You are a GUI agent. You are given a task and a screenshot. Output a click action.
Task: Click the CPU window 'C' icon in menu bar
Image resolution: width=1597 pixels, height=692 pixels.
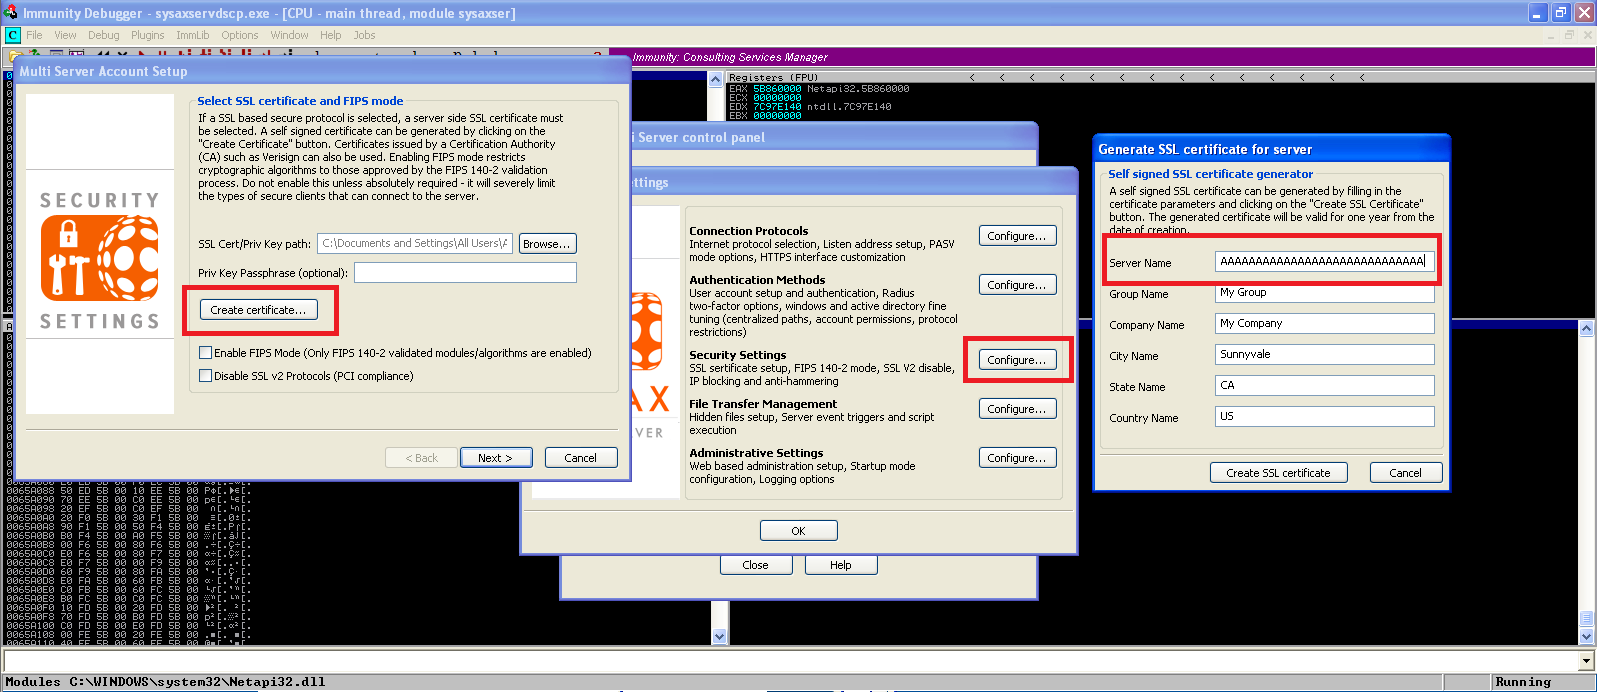coord(13,35)
